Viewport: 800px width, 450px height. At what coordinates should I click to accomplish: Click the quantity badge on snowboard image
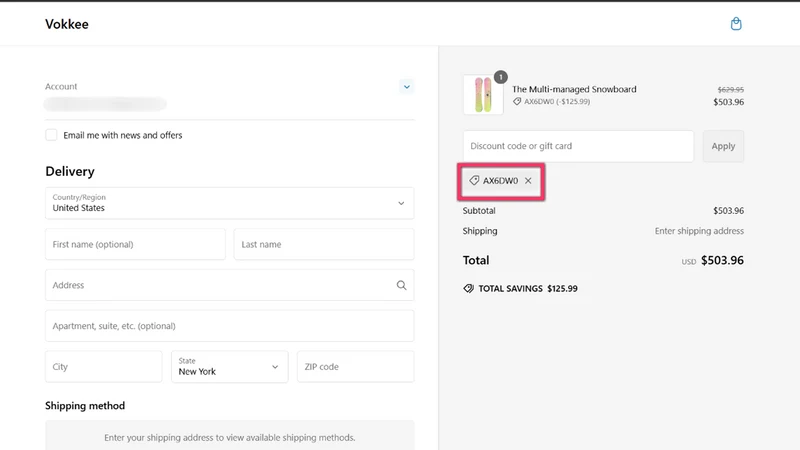click(x=501, y=77)
